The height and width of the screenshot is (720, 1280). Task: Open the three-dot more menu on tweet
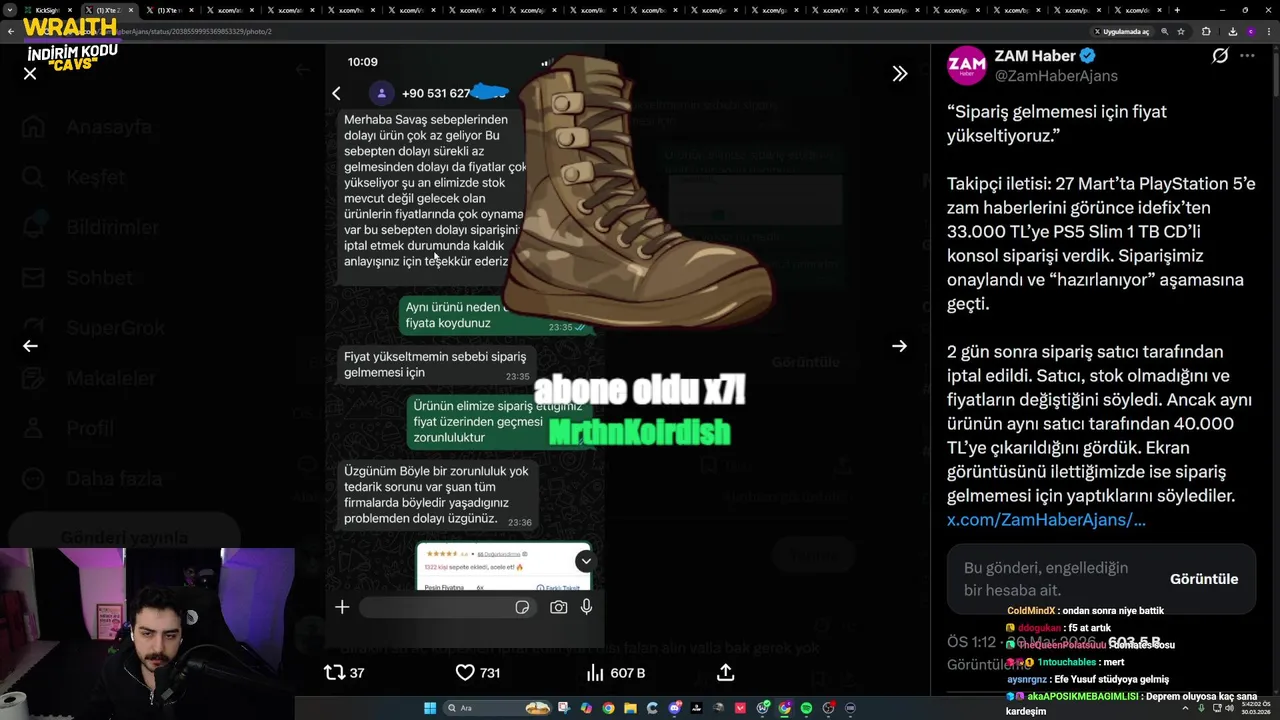click(1247, 56)
